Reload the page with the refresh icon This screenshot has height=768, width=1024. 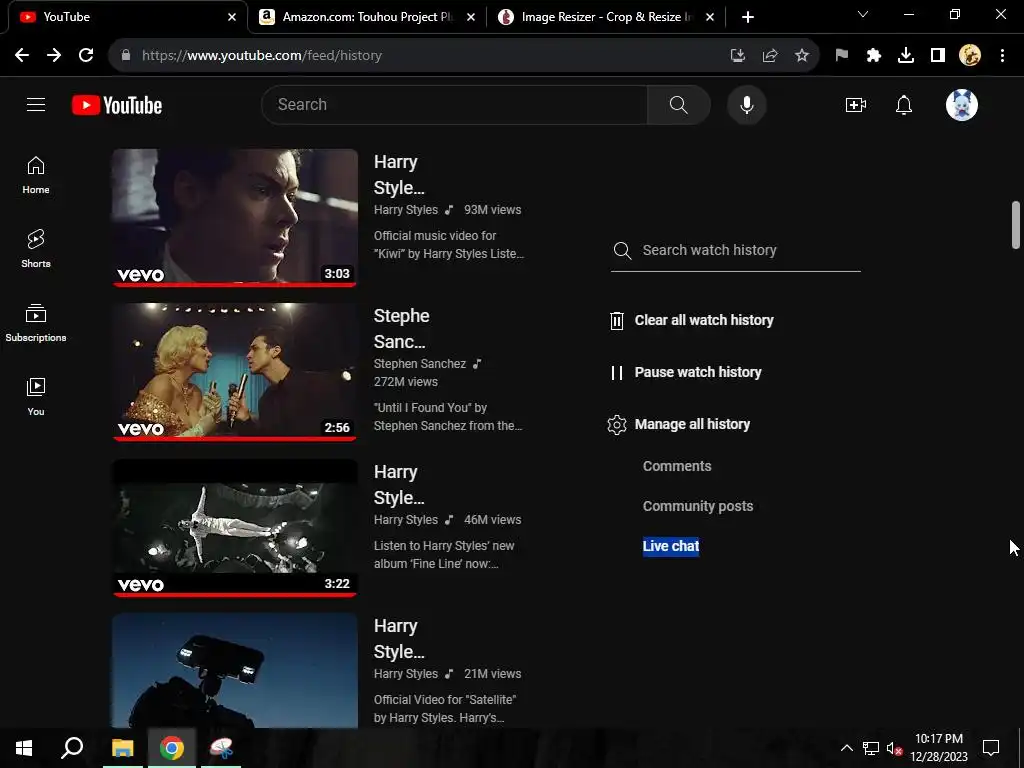point(86,56)
